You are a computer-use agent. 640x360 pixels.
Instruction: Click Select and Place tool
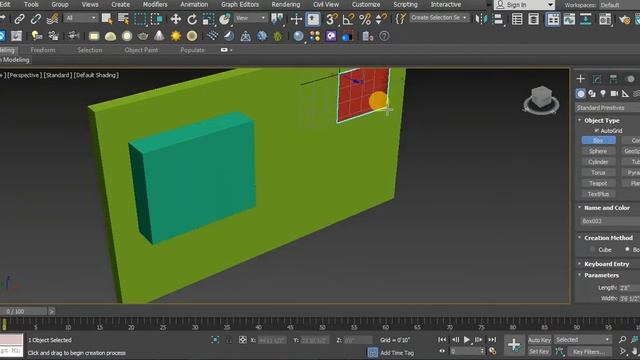(224, 19)
